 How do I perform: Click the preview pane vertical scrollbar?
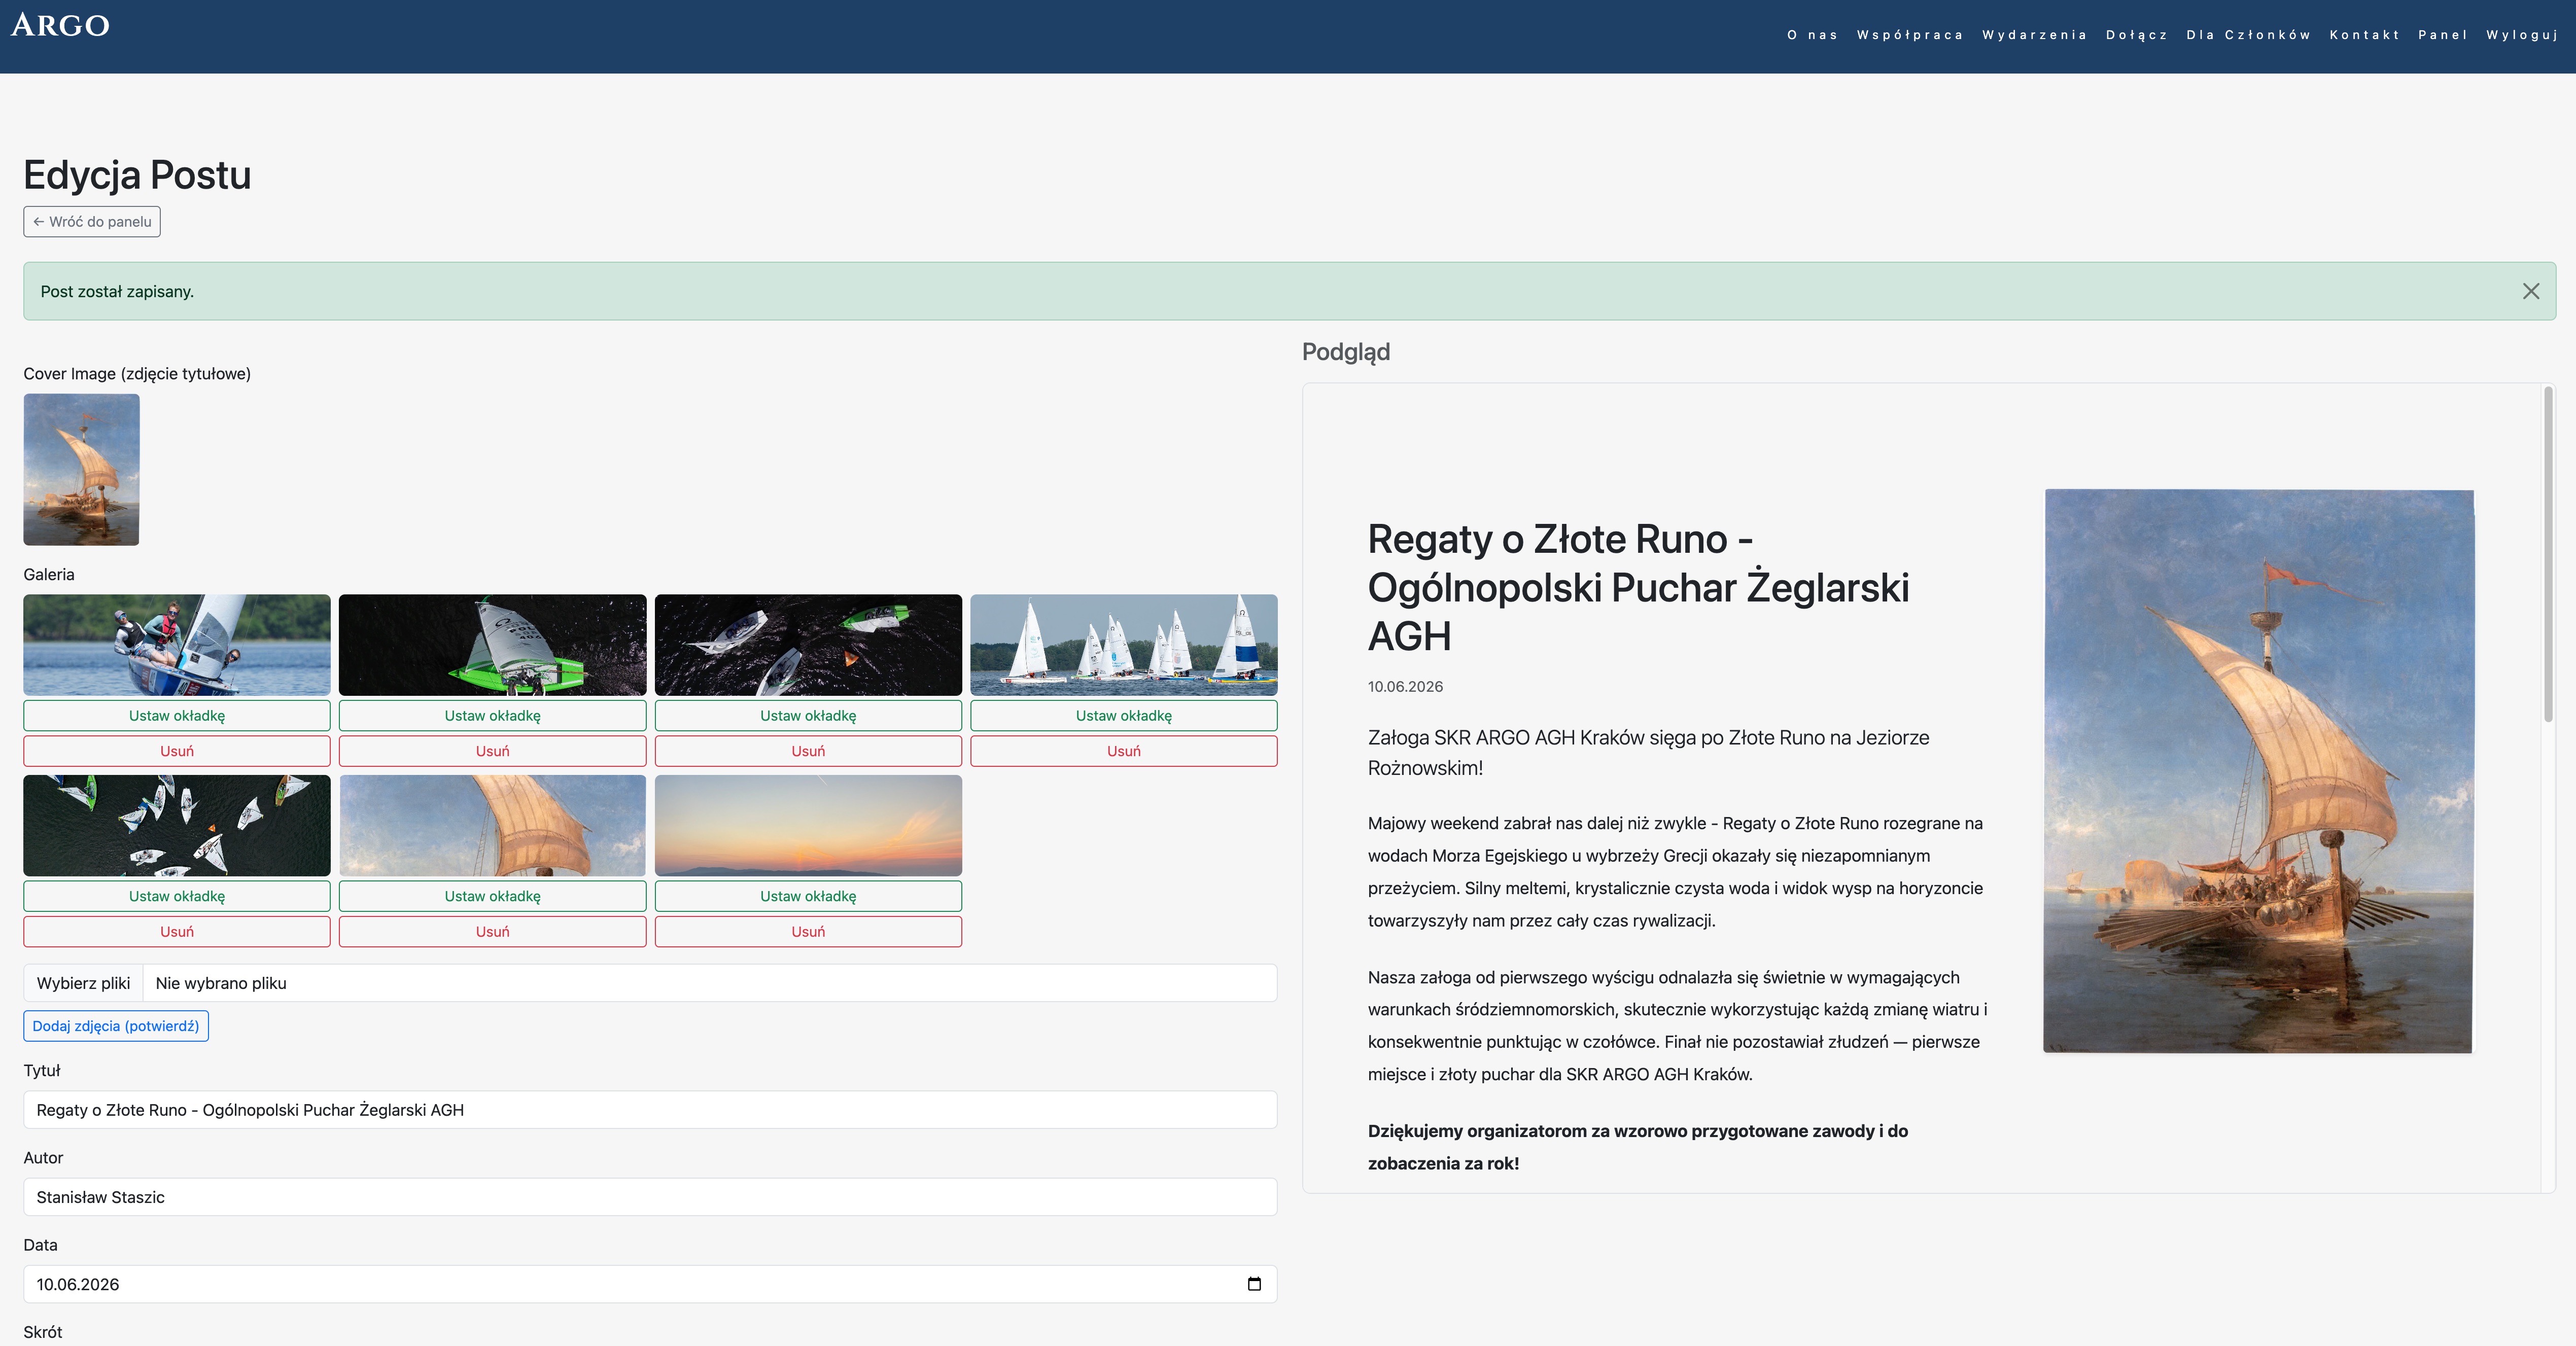[x=2548, y=555]
